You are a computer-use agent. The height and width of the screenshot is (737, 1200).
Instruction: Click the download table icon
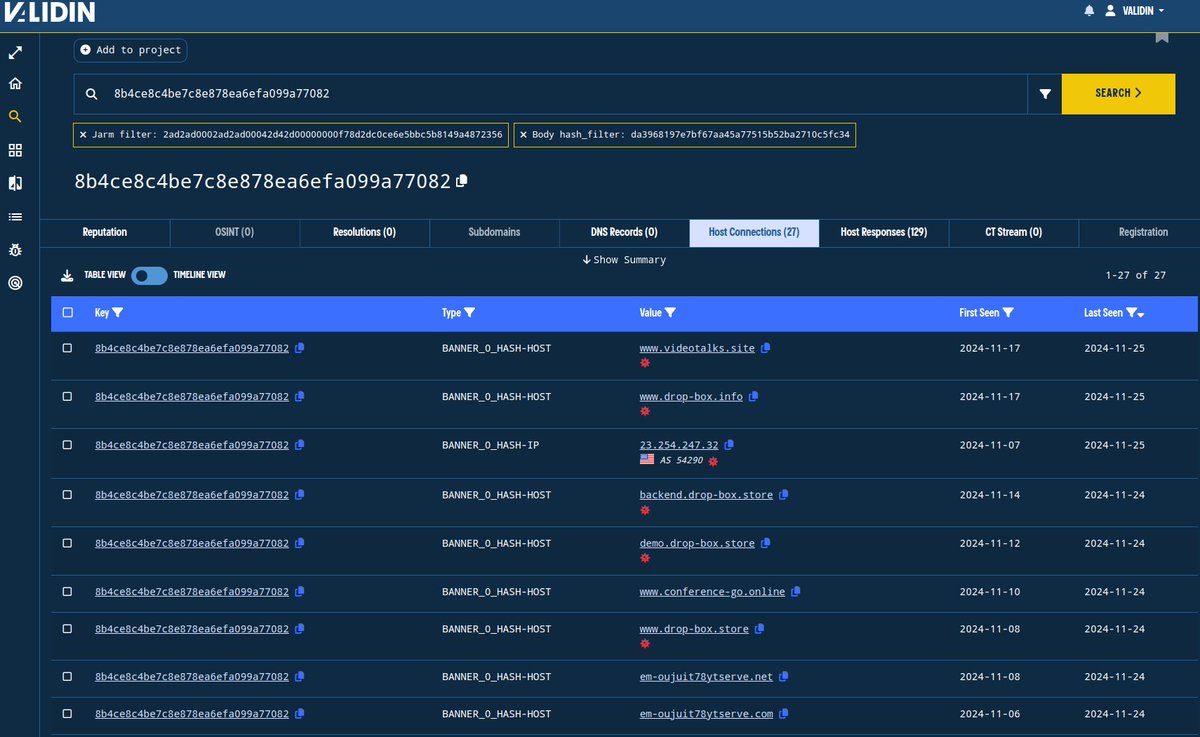67,275
